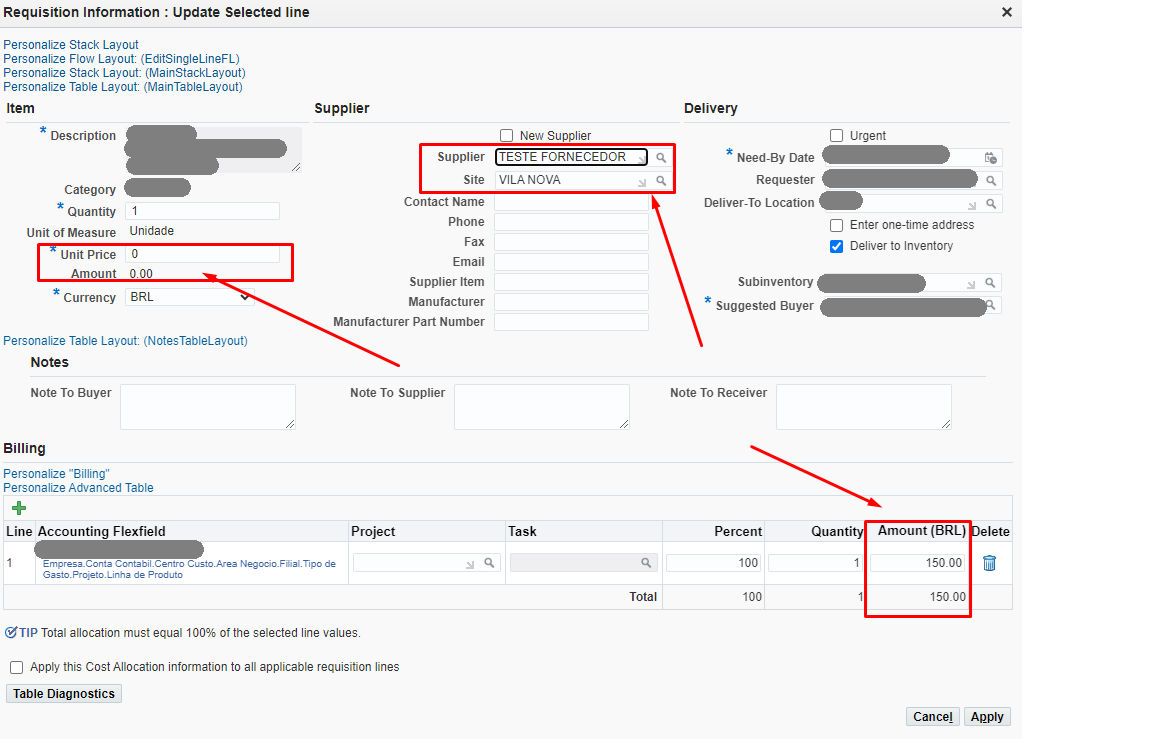Click the Requester search magnifier icon
Viewport: 1152px width, 739px height.
click(991, 180)
